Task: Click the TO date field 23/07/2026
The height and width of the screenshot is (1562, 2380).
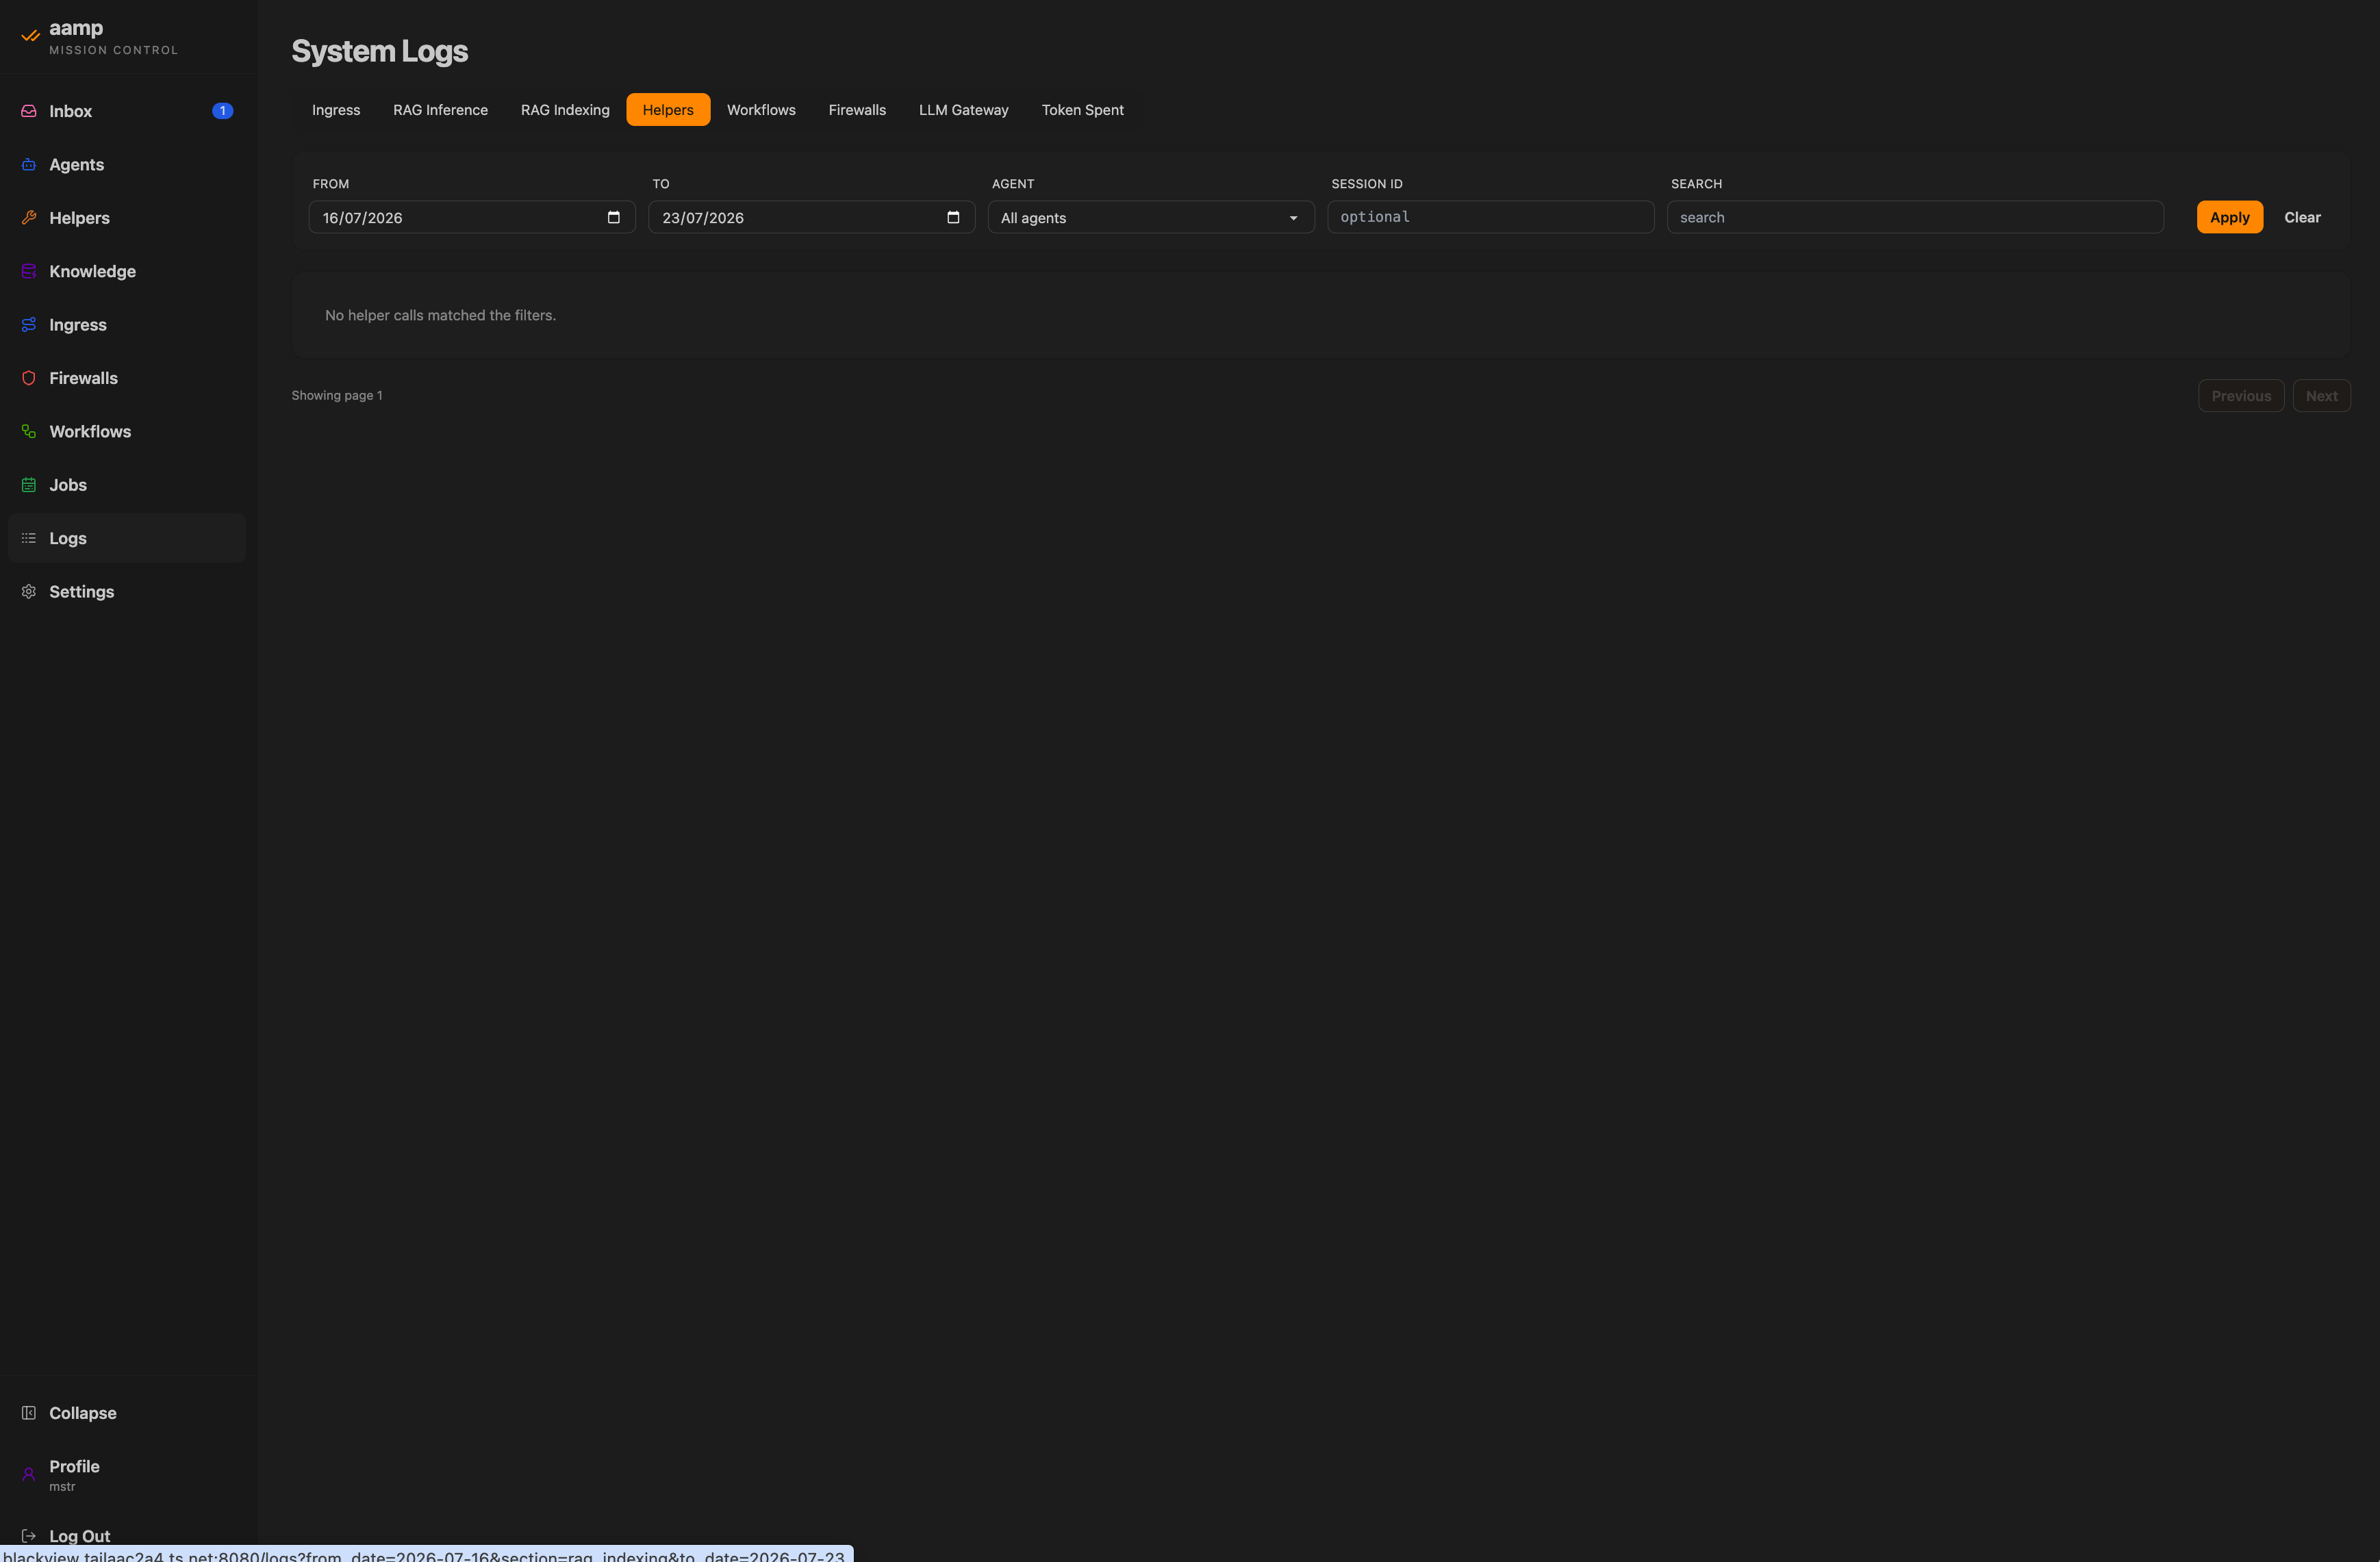Action: tap(811, 217)
